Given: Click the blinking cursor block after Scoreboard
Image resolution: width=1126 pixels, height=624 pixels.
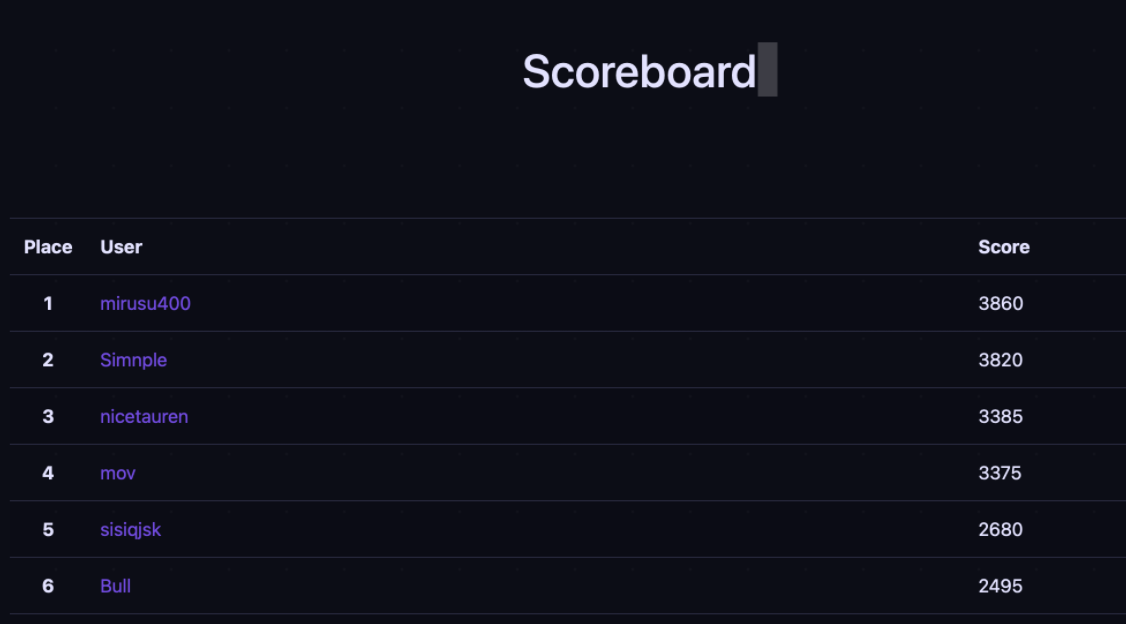Looking at the screenshot, I should coord(768,69).
